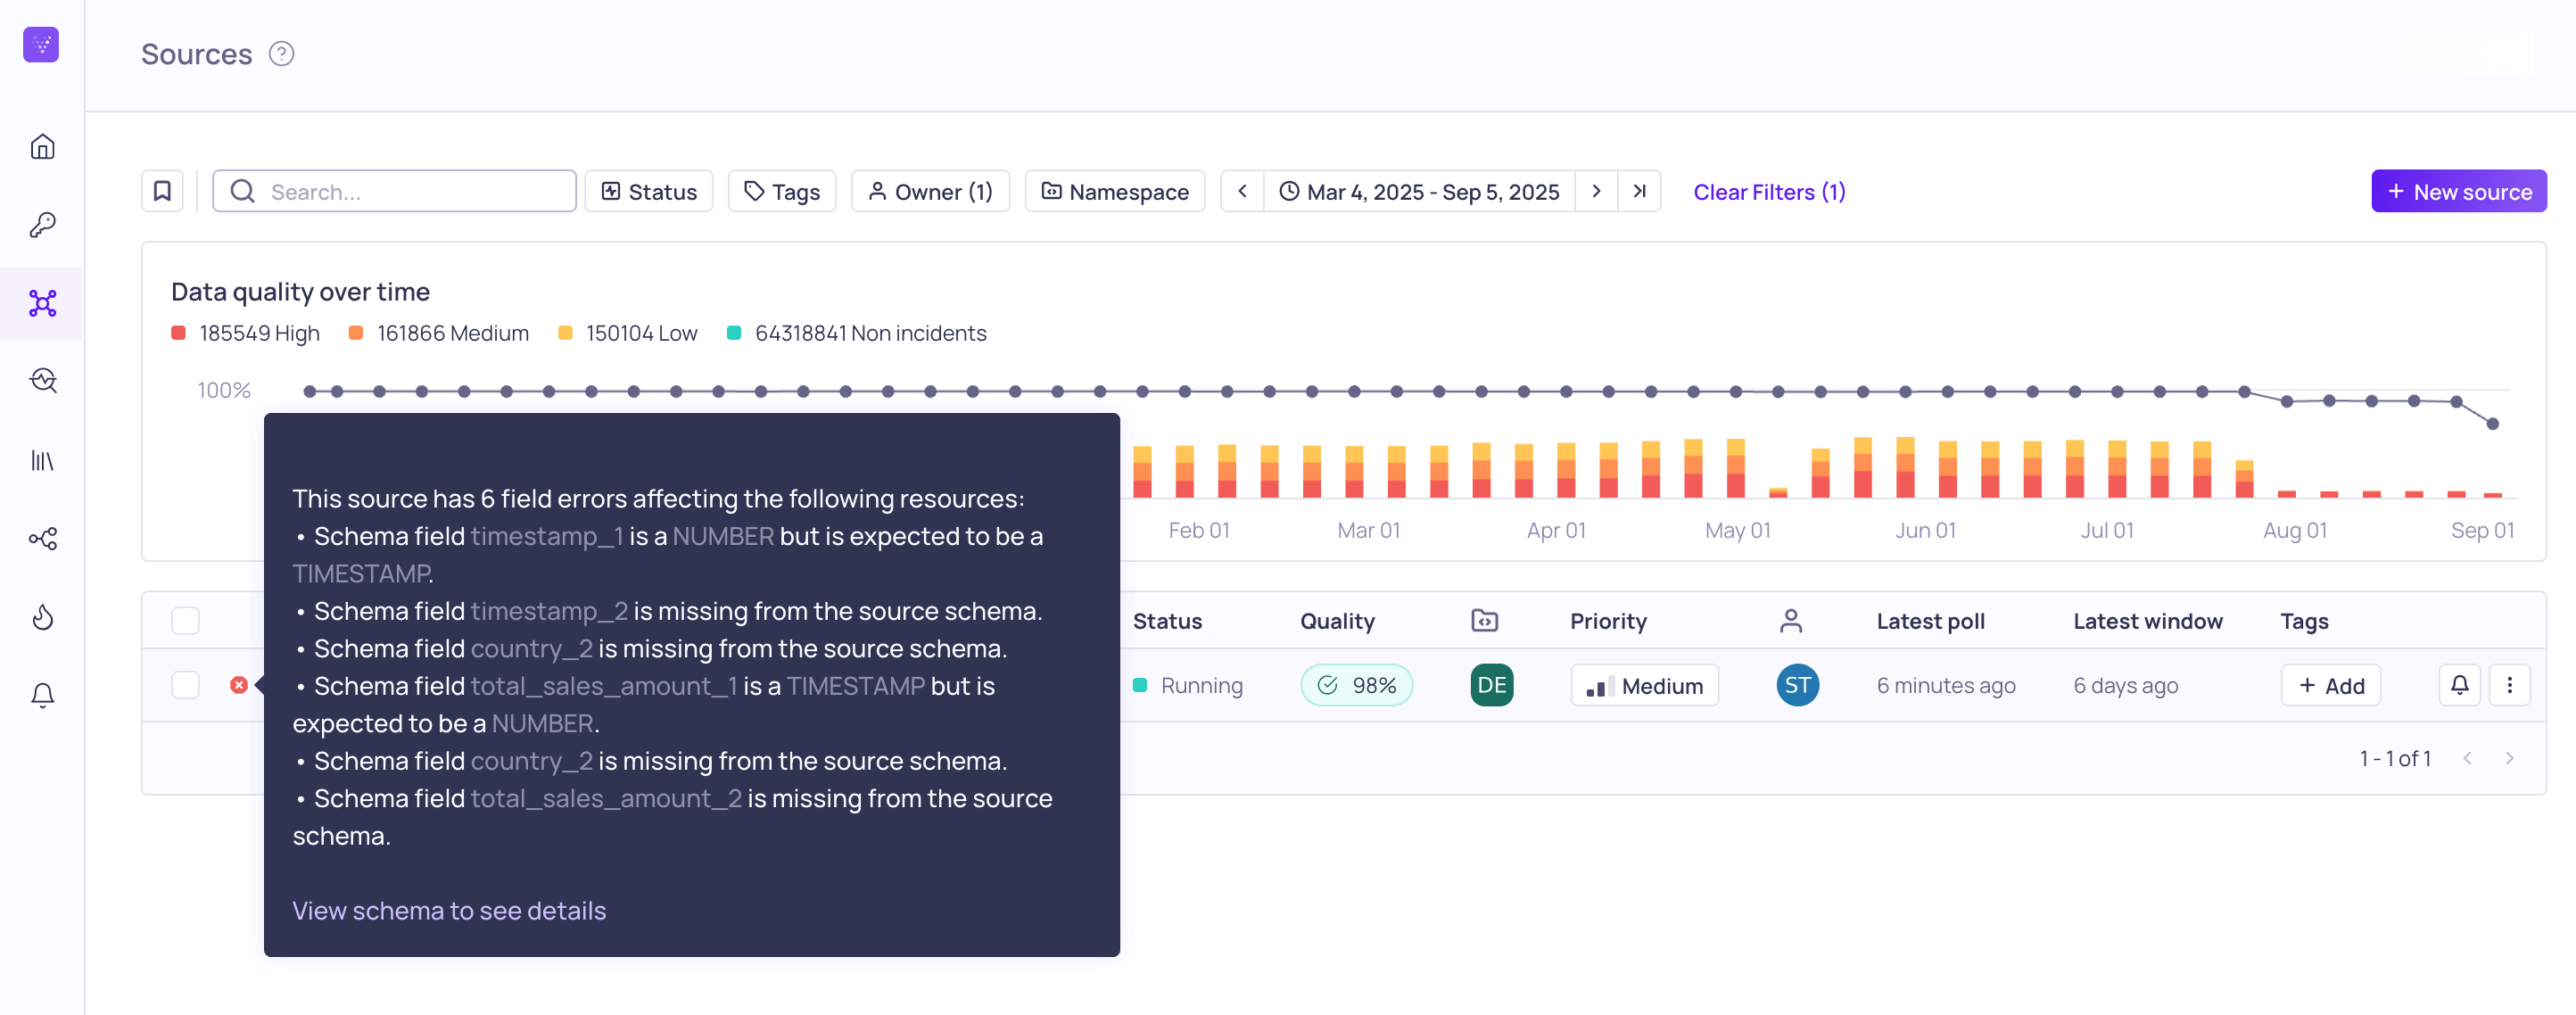Viewport: 2576px width, 1015px height.
Task: Open the Mar 4 - Sep 5, 2025 date range picker
Action: pyautogui.click(x=1419, y=191)
